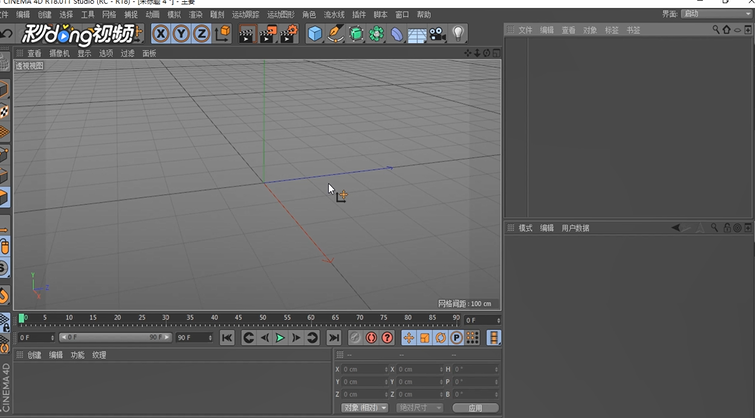This screenshot has width=755, height=418.
Task: Click the end frame 90 F field
Action: click(195, 338)
